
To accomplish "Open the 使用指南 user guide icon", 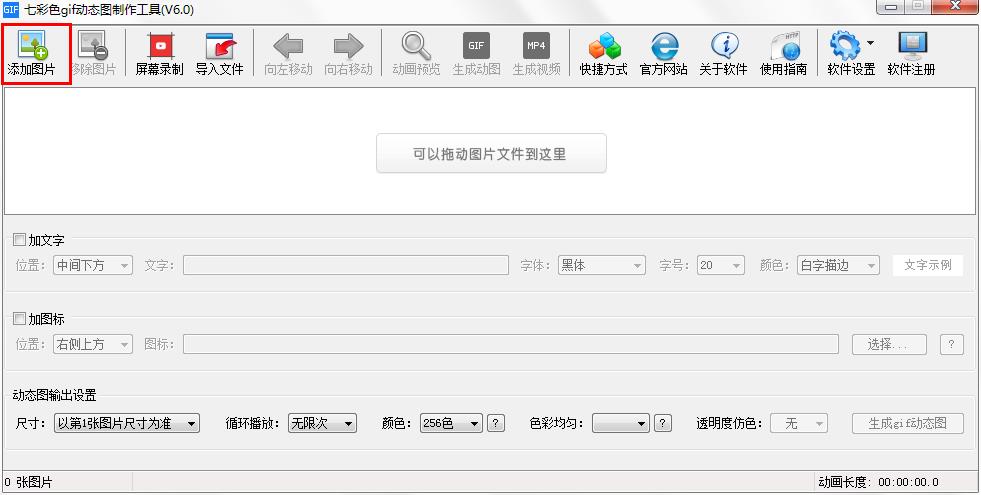I will [x=784, y=46].
